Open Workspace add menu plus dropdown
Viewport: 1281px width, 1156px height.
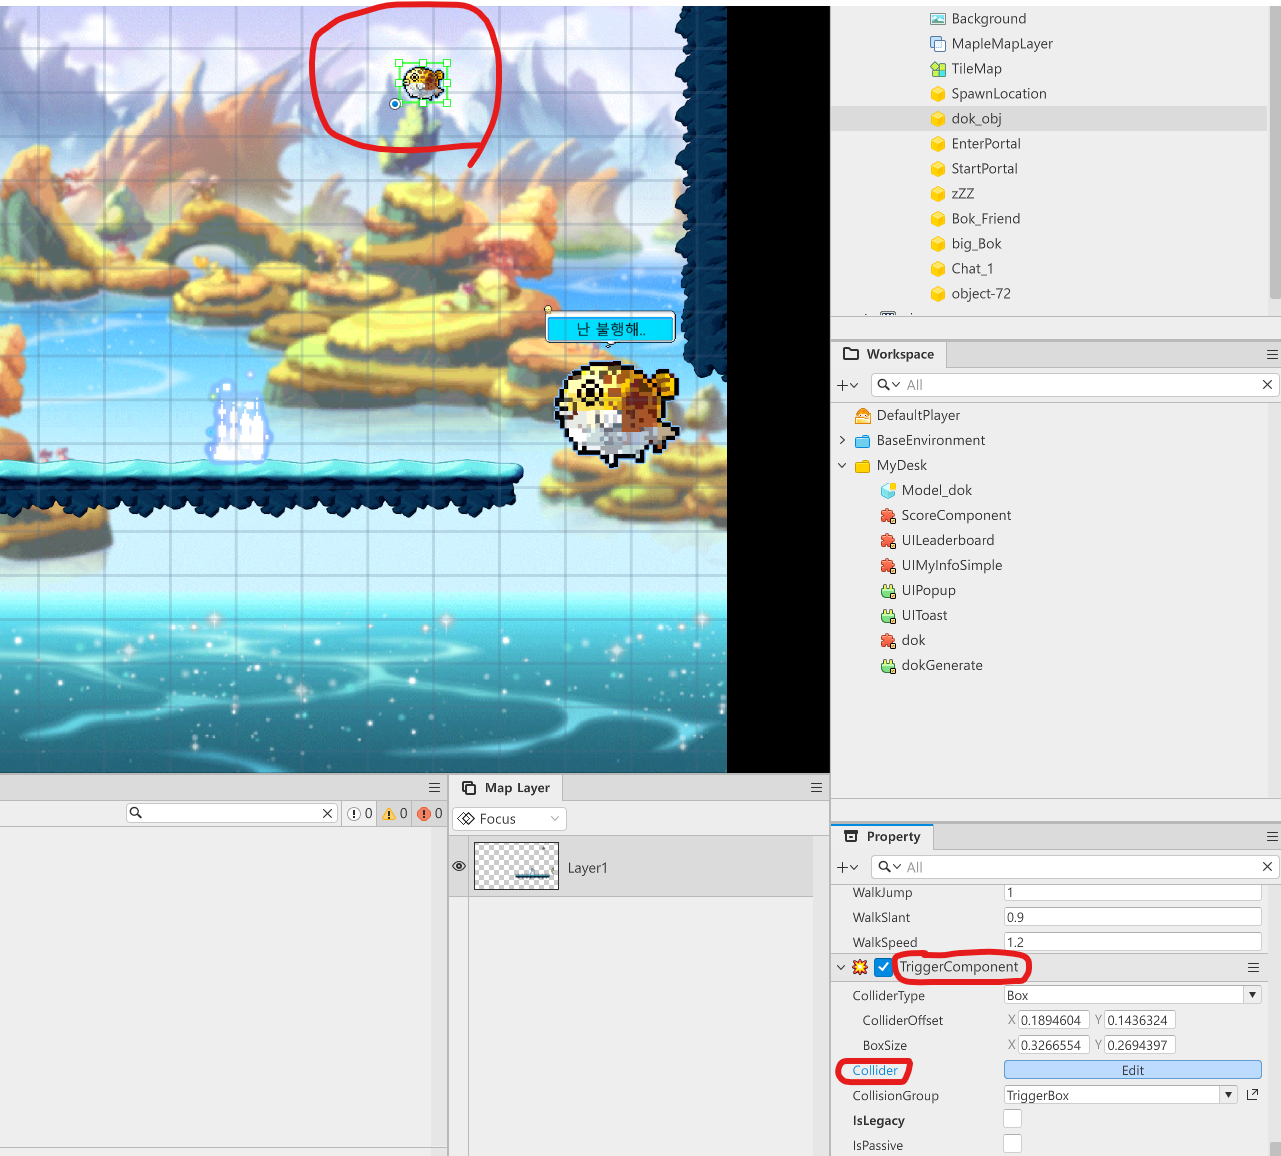tap(847, 385)
